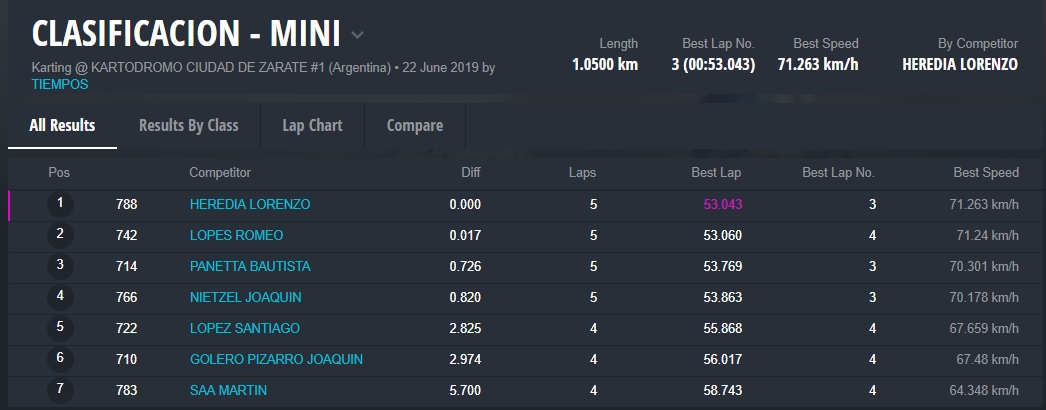Open the Results By Class tab
The height and width of the screenshot is (410, 1046).
click(188, 125)
